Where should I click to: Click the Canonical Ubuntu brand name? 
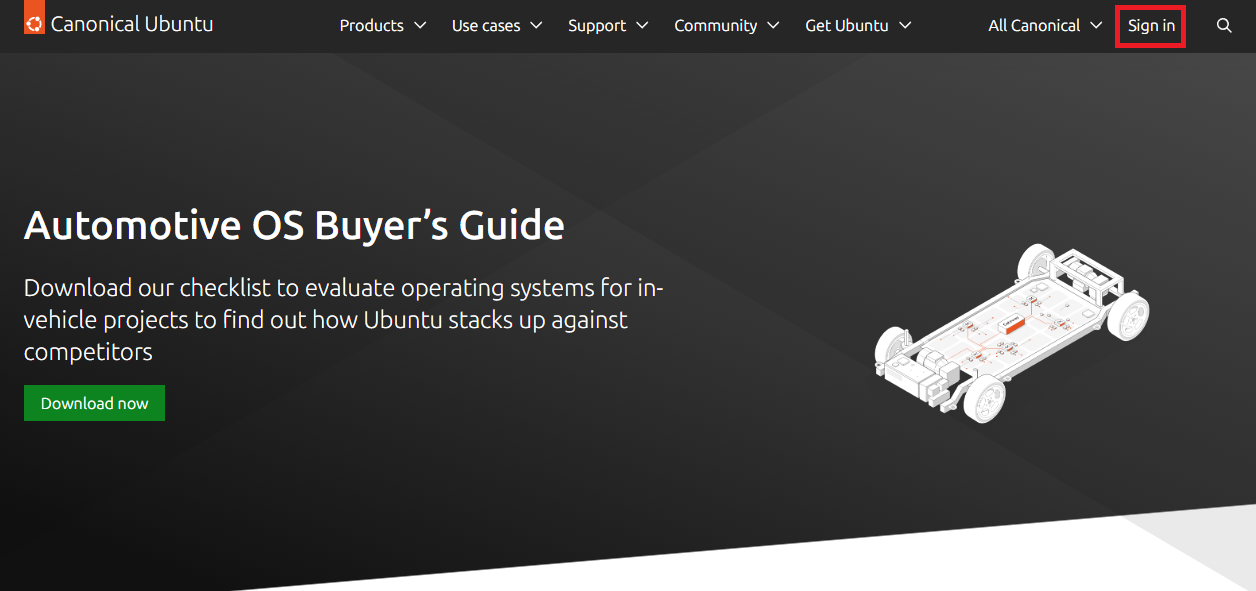[132, 24]
